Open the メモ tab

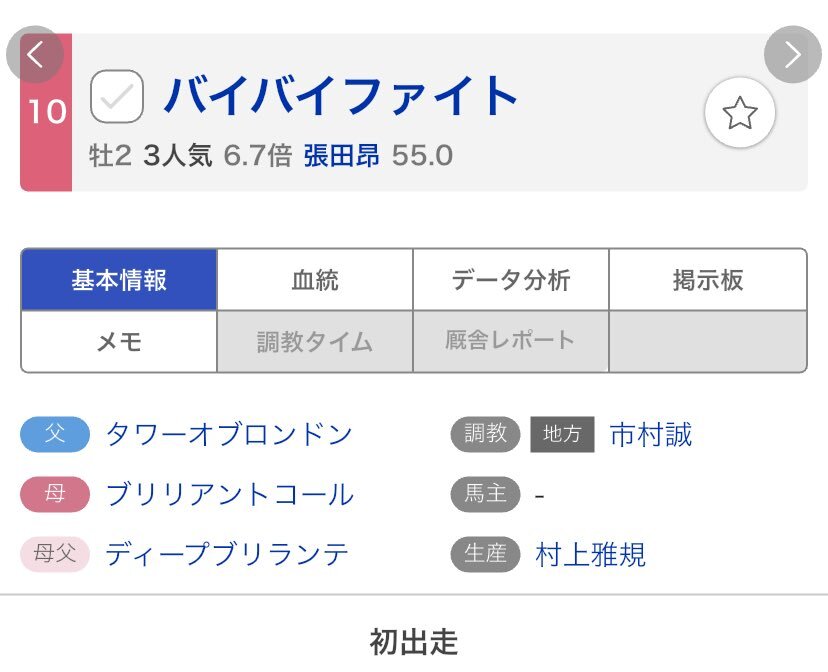[x=119, y=342]
